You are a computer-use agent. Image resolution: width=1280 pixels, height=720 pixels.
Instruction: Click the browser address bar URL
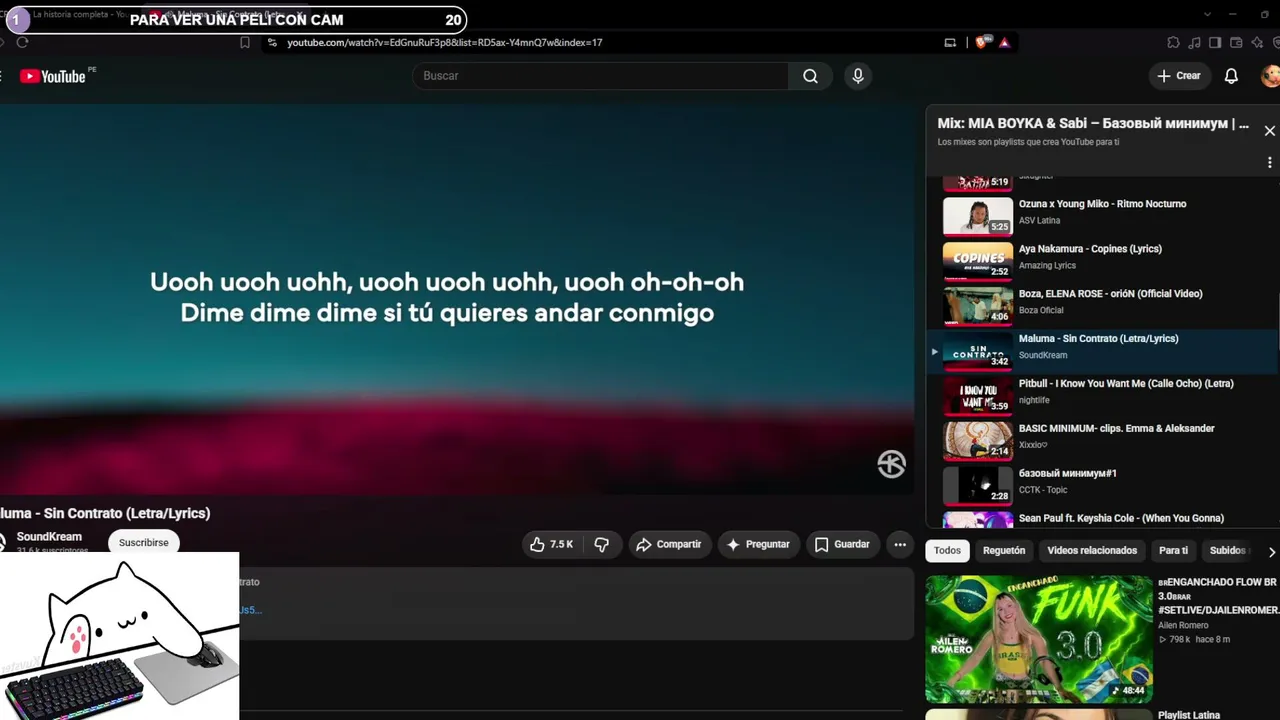(x=445, y=43)
